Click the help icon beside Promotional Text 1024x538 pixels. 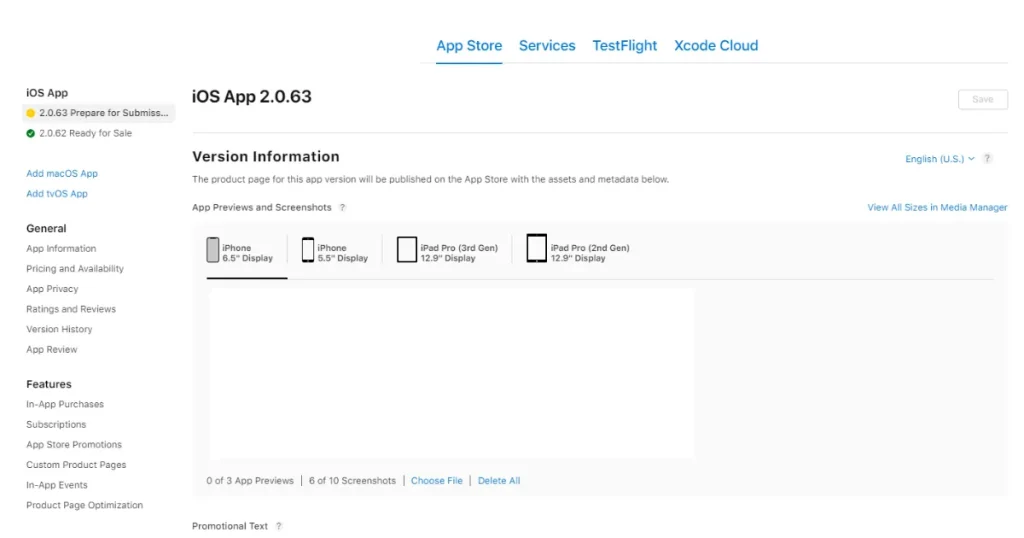click(279, 526)
